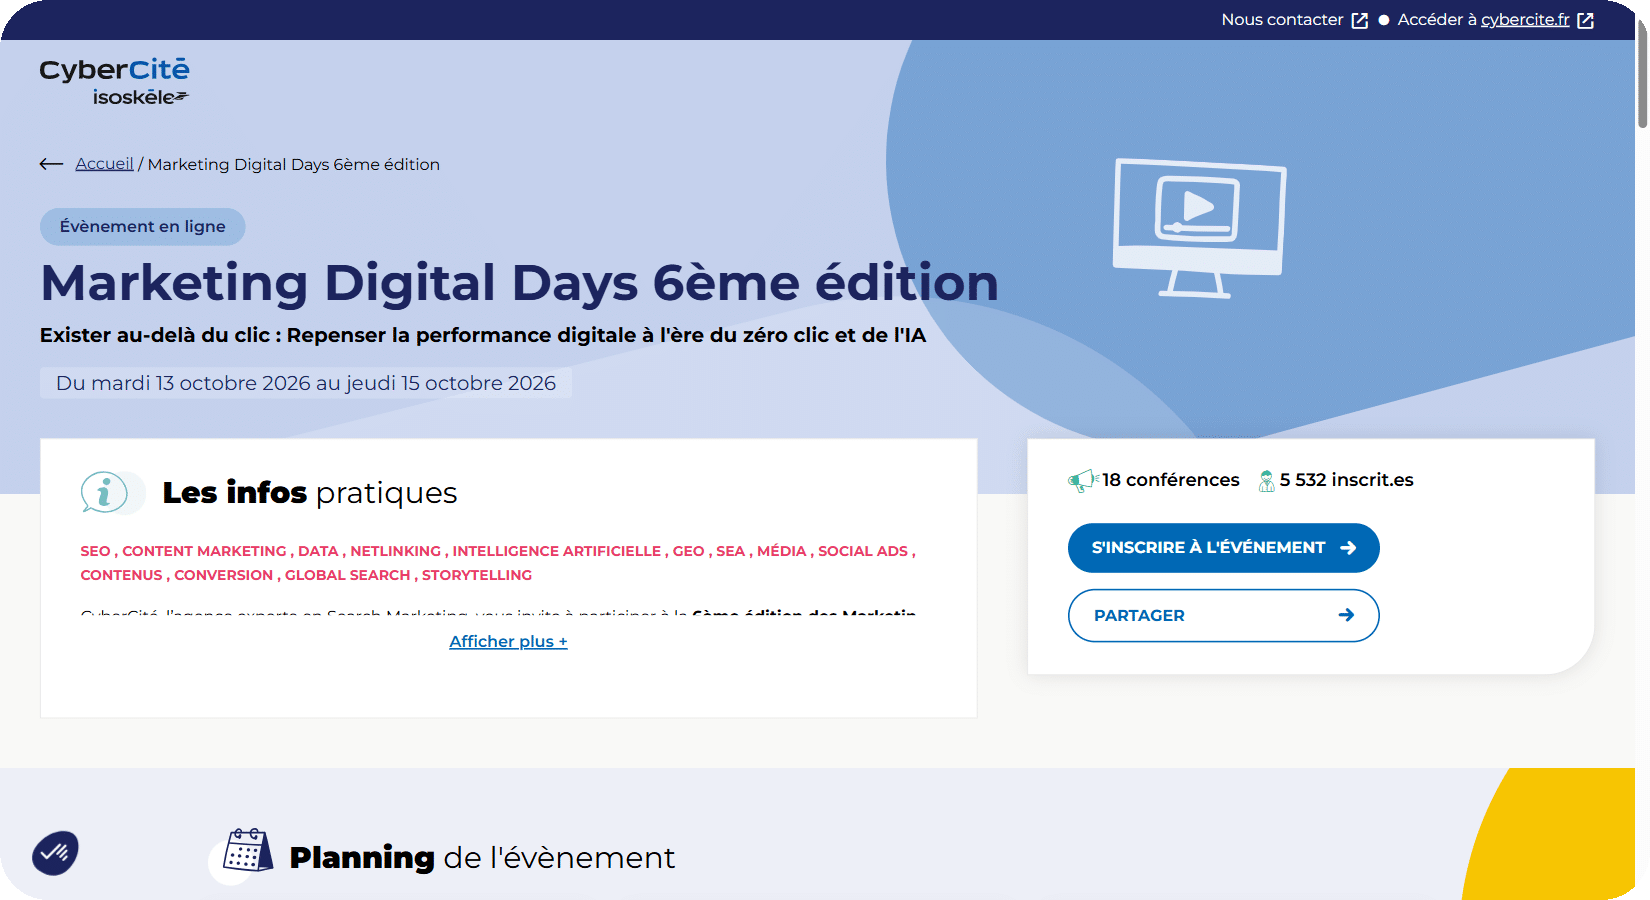The width and height of the screenshot is (1650, 900).
Task: Expand description with Afficher plus +
Action: coord(508,642)
